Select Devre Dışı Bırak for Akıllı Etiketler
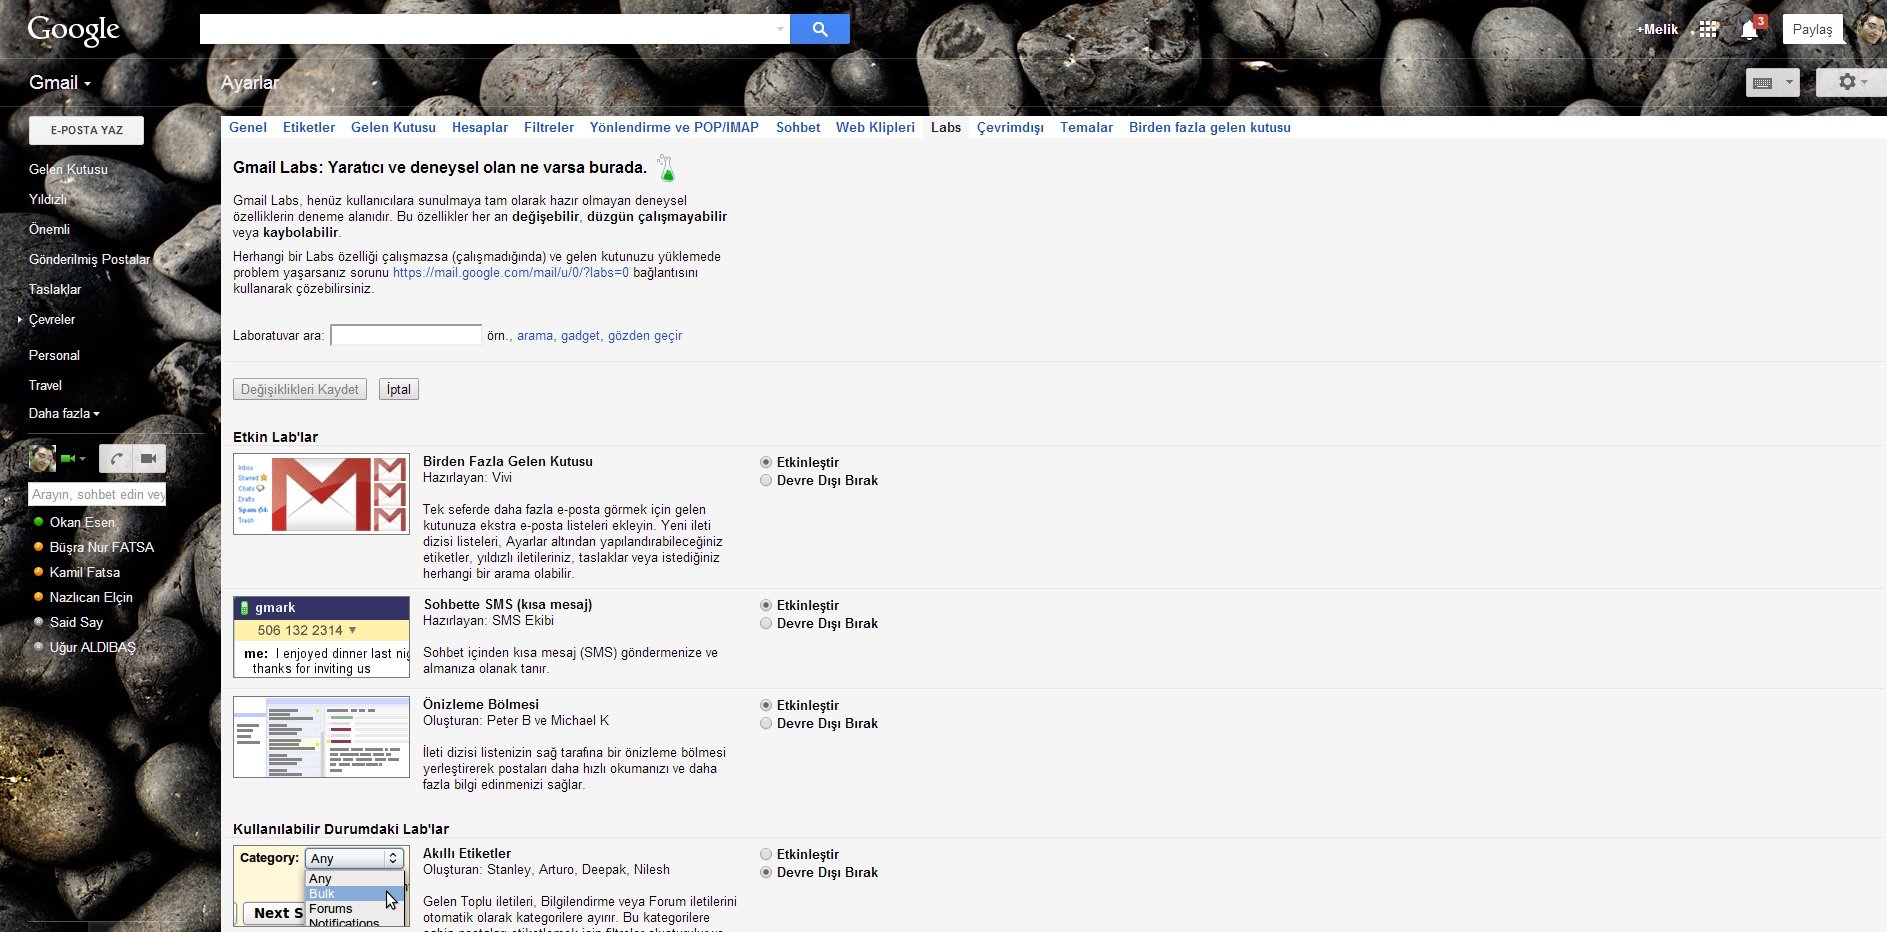1887x932 pixels. 766,872
